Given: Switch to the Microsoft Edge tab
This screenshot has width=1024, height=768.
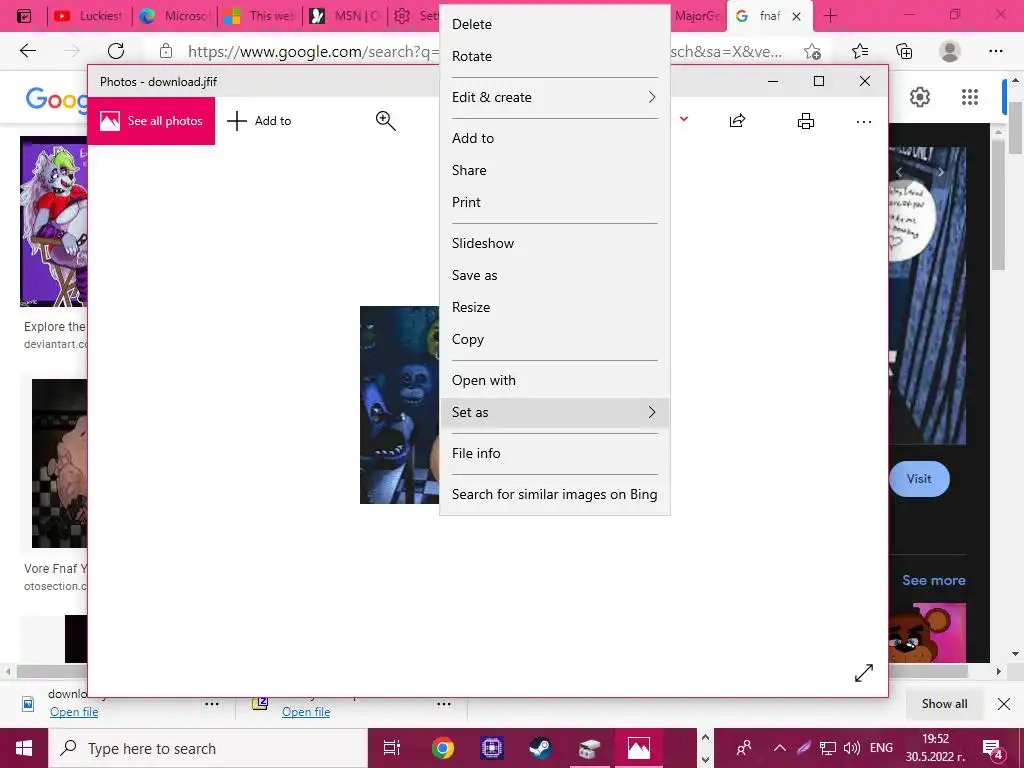Looking at the screenshot, I should tap(174, 16).
